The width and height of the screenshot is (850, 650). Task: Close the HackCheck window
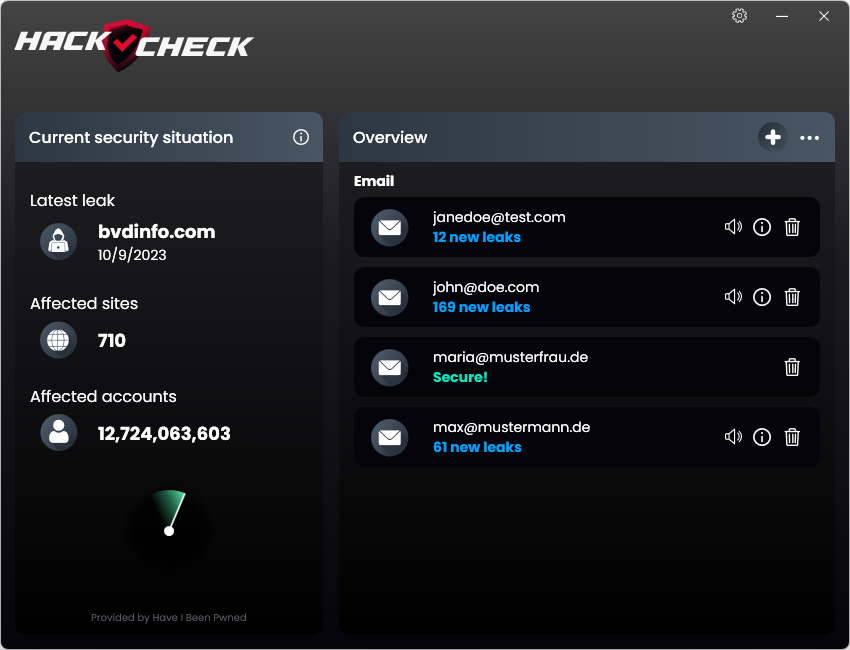[823, 16]
